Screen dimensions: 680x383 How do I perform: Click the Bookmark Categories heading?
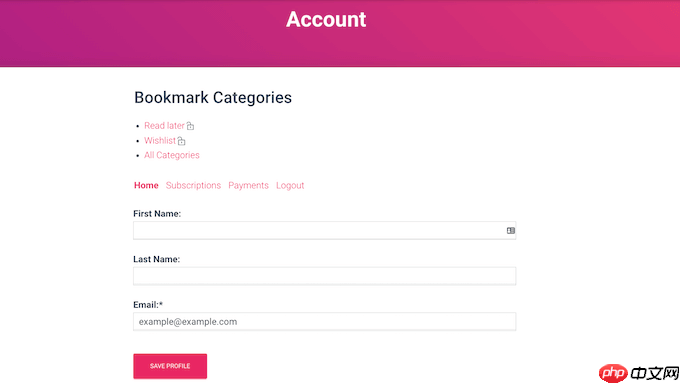[213, 98]
